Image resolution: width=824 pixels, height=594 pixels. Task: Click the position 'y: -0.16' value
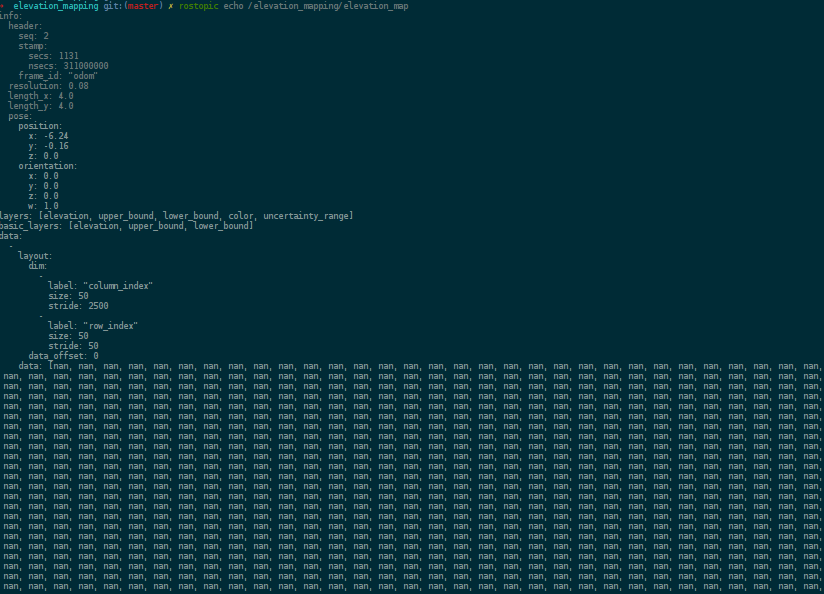48,146
